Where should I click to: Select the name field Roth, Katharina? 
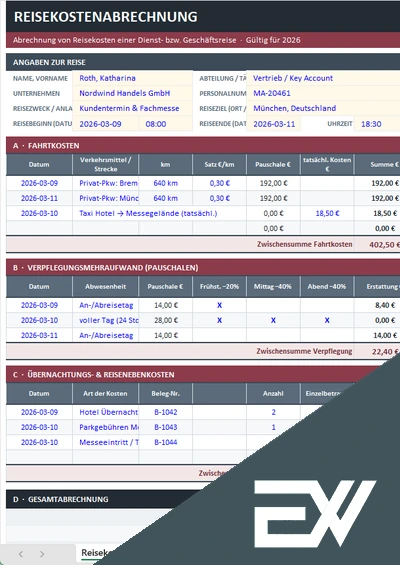[x=132, y=78]
